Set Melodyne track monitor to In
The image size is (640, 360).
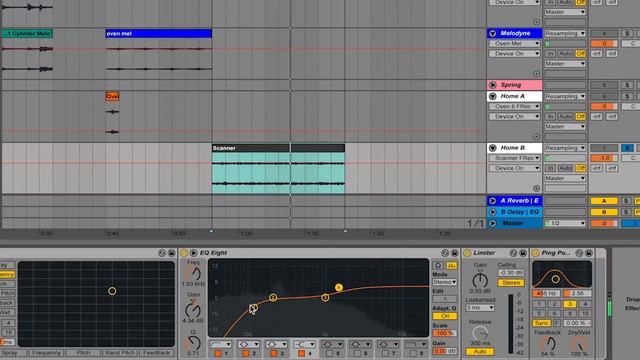(x=550, y=53)
